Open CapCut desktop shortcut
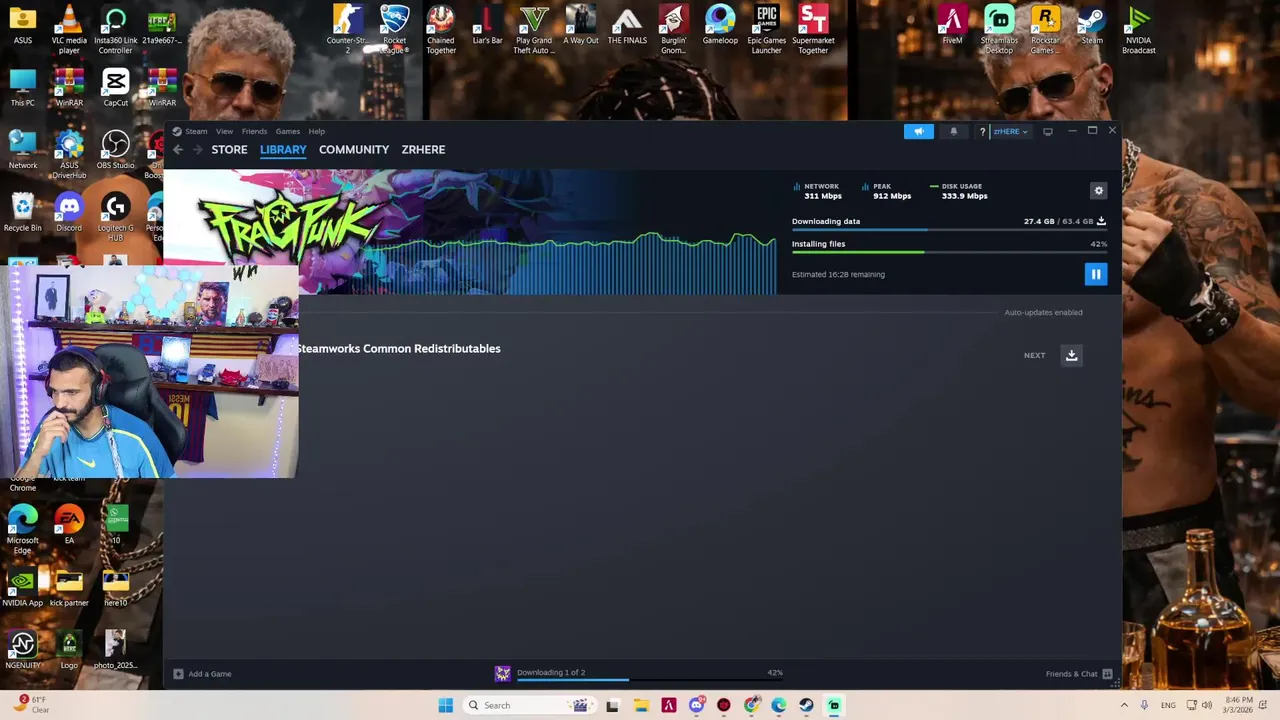The width and height of the screenshot is (1280, 720). pos(115,88)
